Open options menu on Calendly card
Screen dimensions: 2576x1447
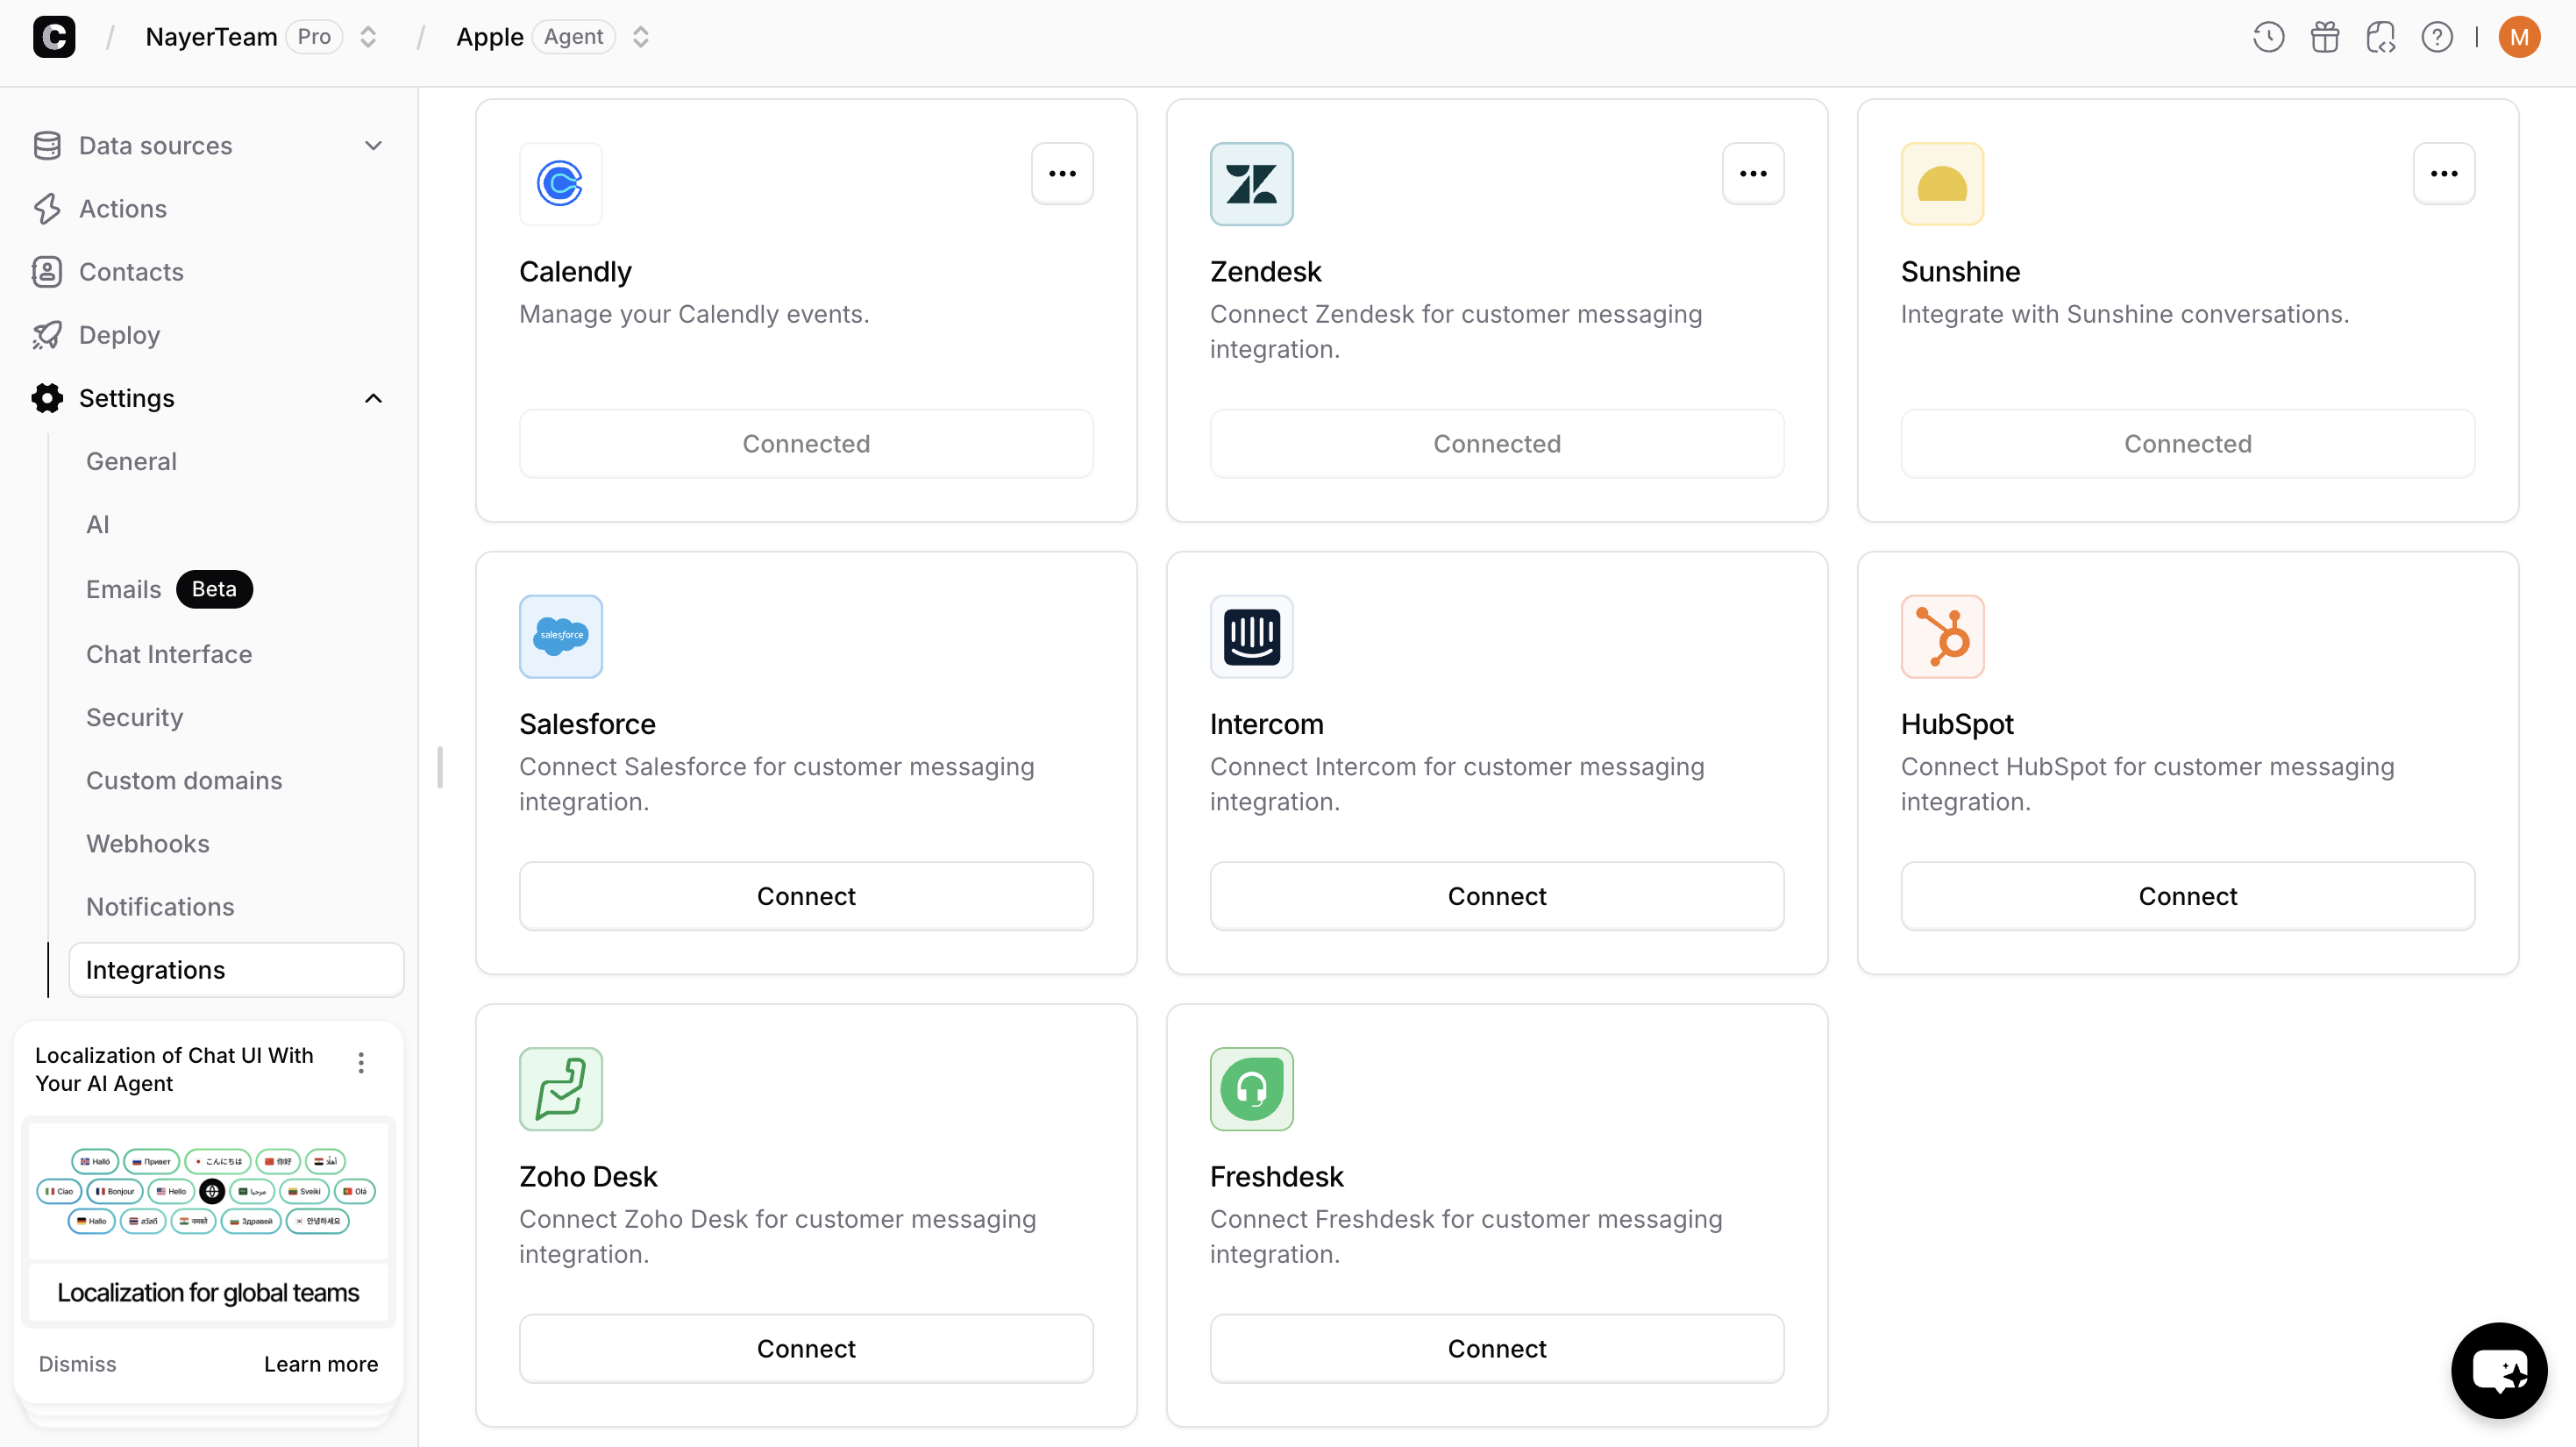[x=1062, y=173]
